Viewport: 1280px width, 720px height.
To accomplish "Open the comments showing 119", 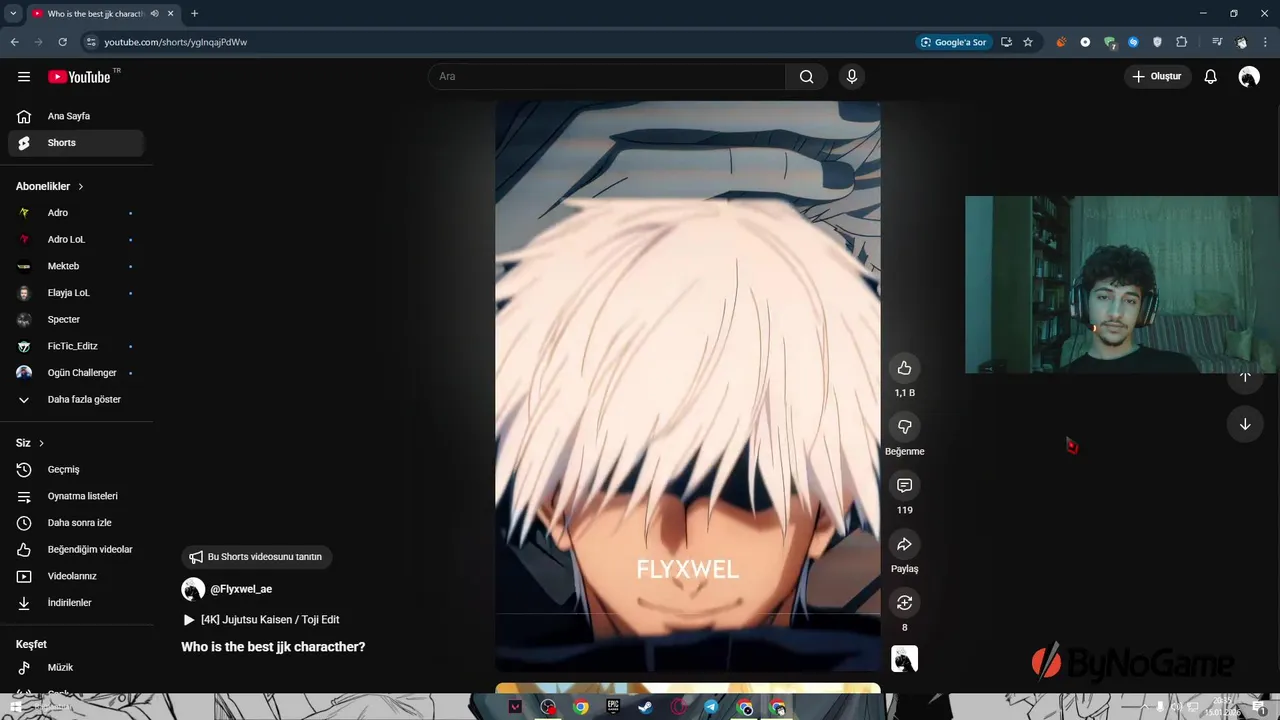I will click(x=904, y=485).
